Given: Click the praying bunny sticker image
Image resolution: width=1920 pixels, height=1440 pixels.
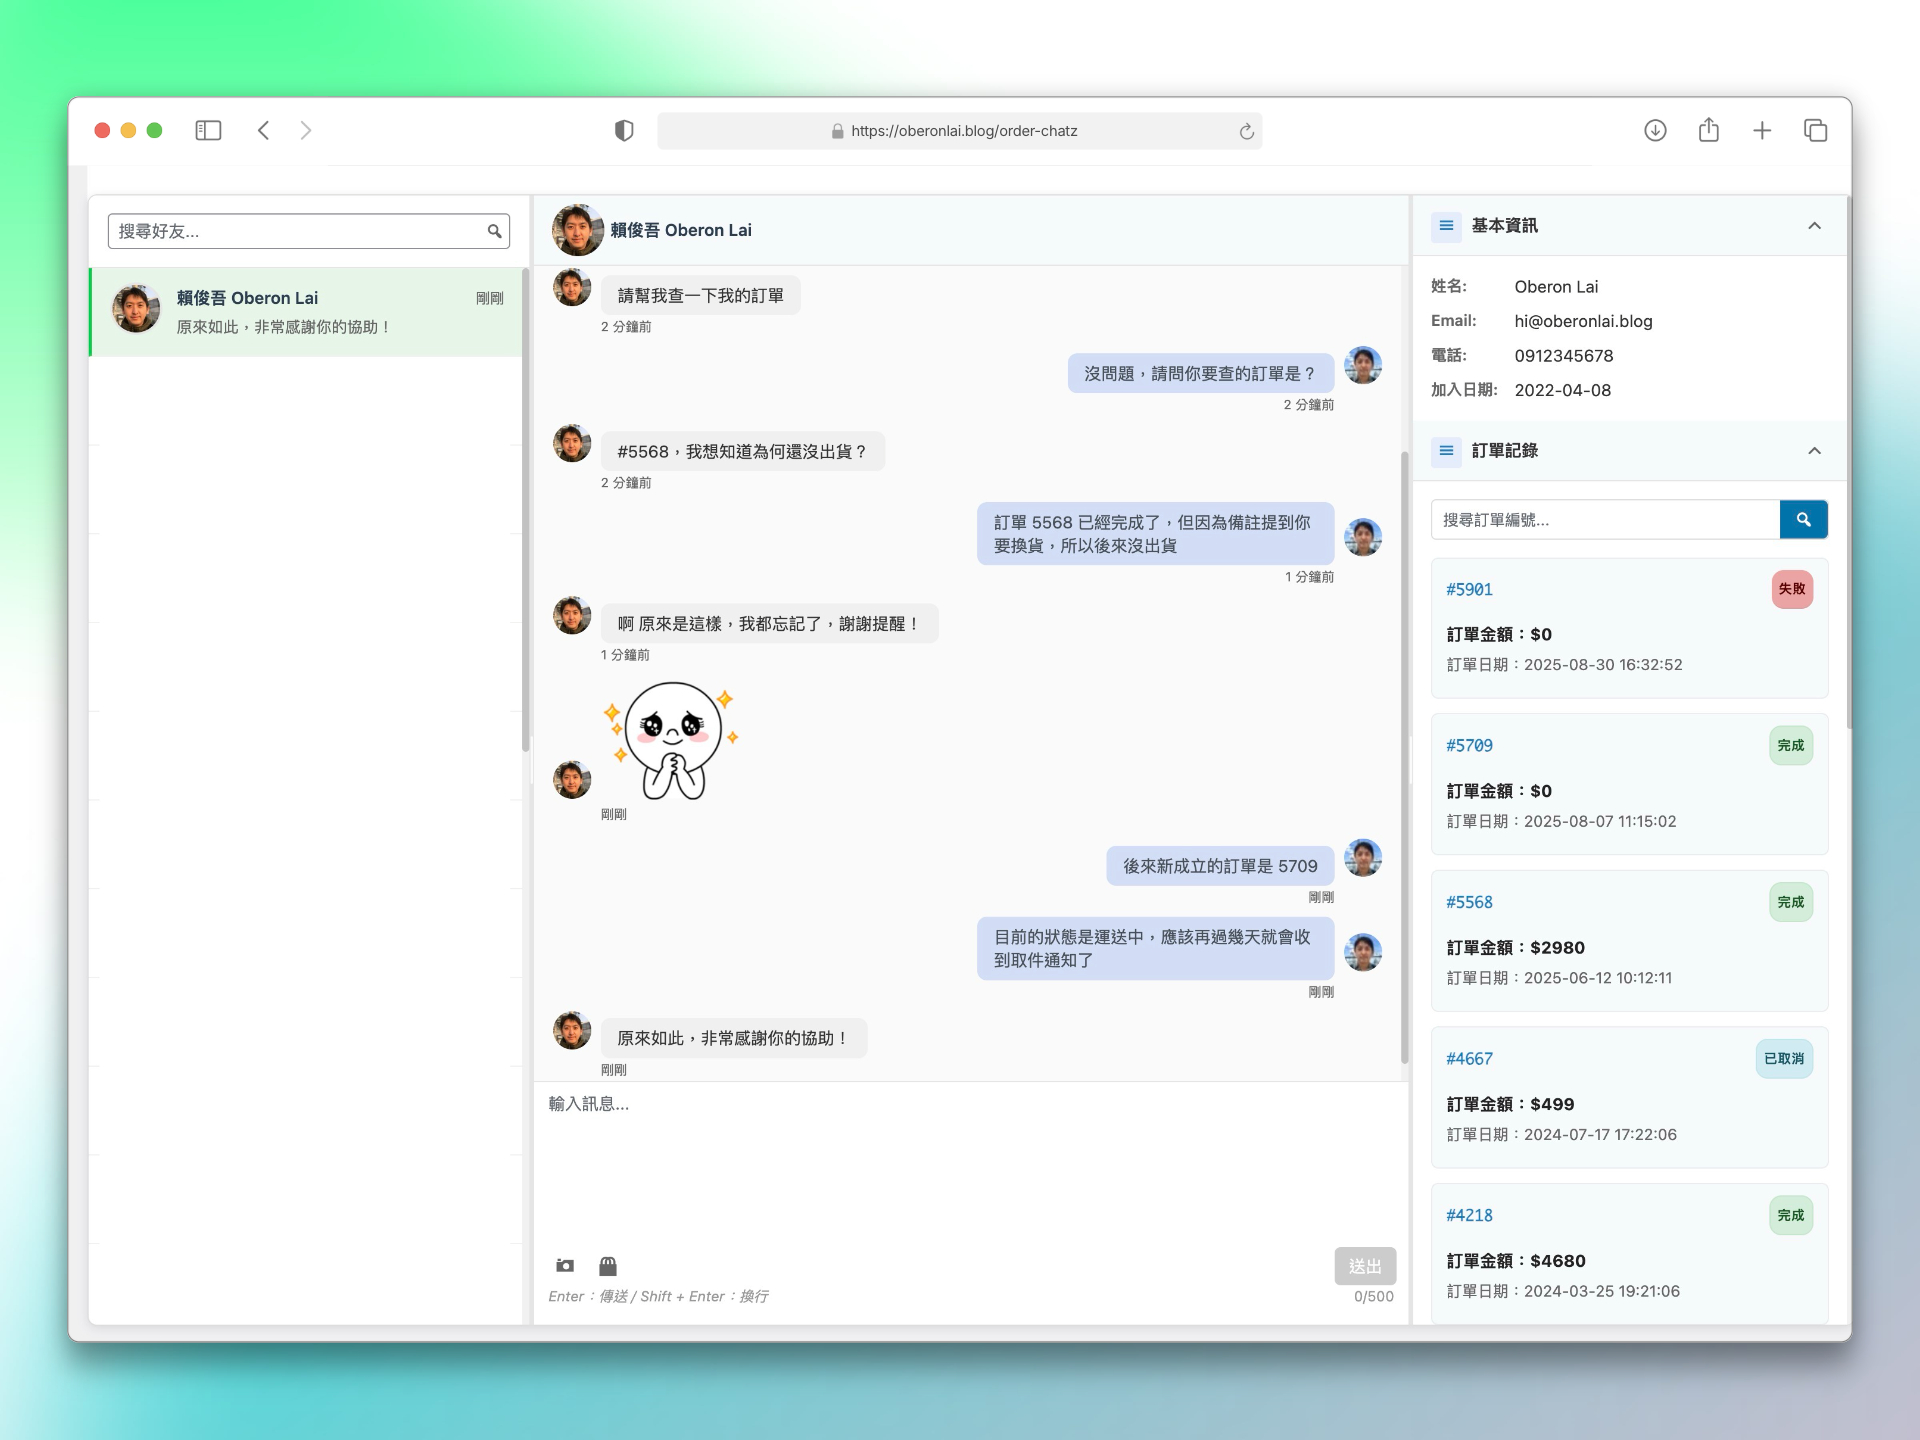Looking at the screenshot, I should 673,741.
